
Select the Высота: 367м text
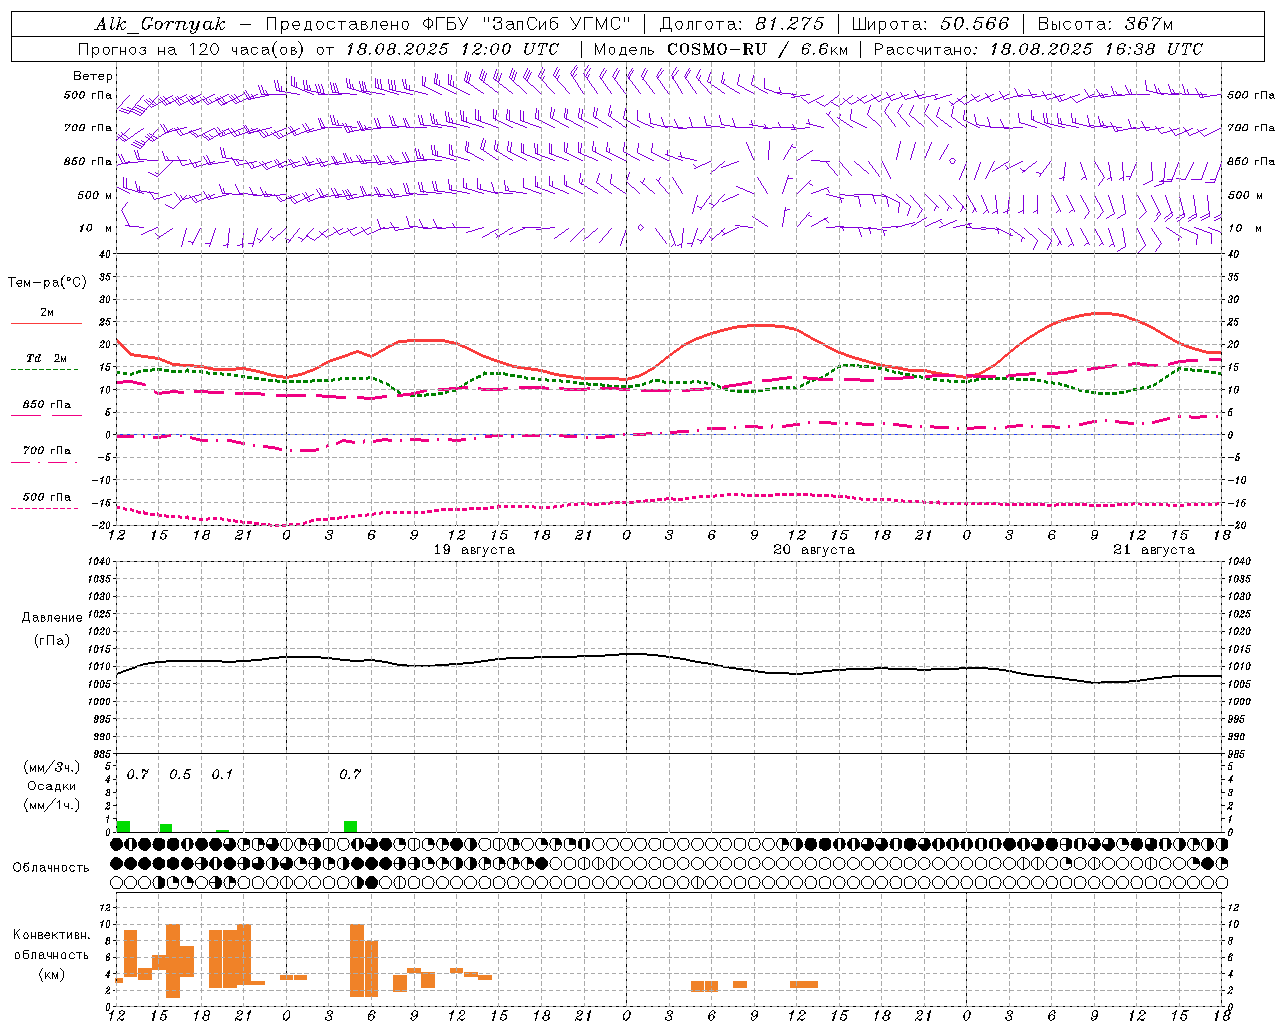(1105, 24)
